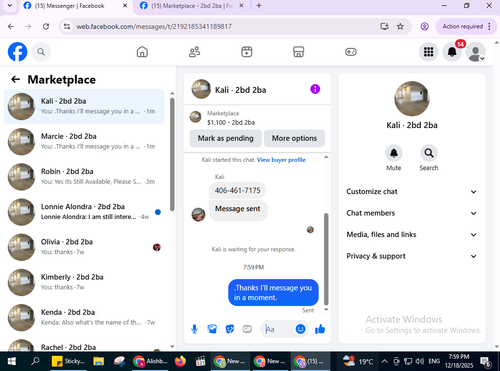Open the Gaming controller icon

(x=351, y=52)
